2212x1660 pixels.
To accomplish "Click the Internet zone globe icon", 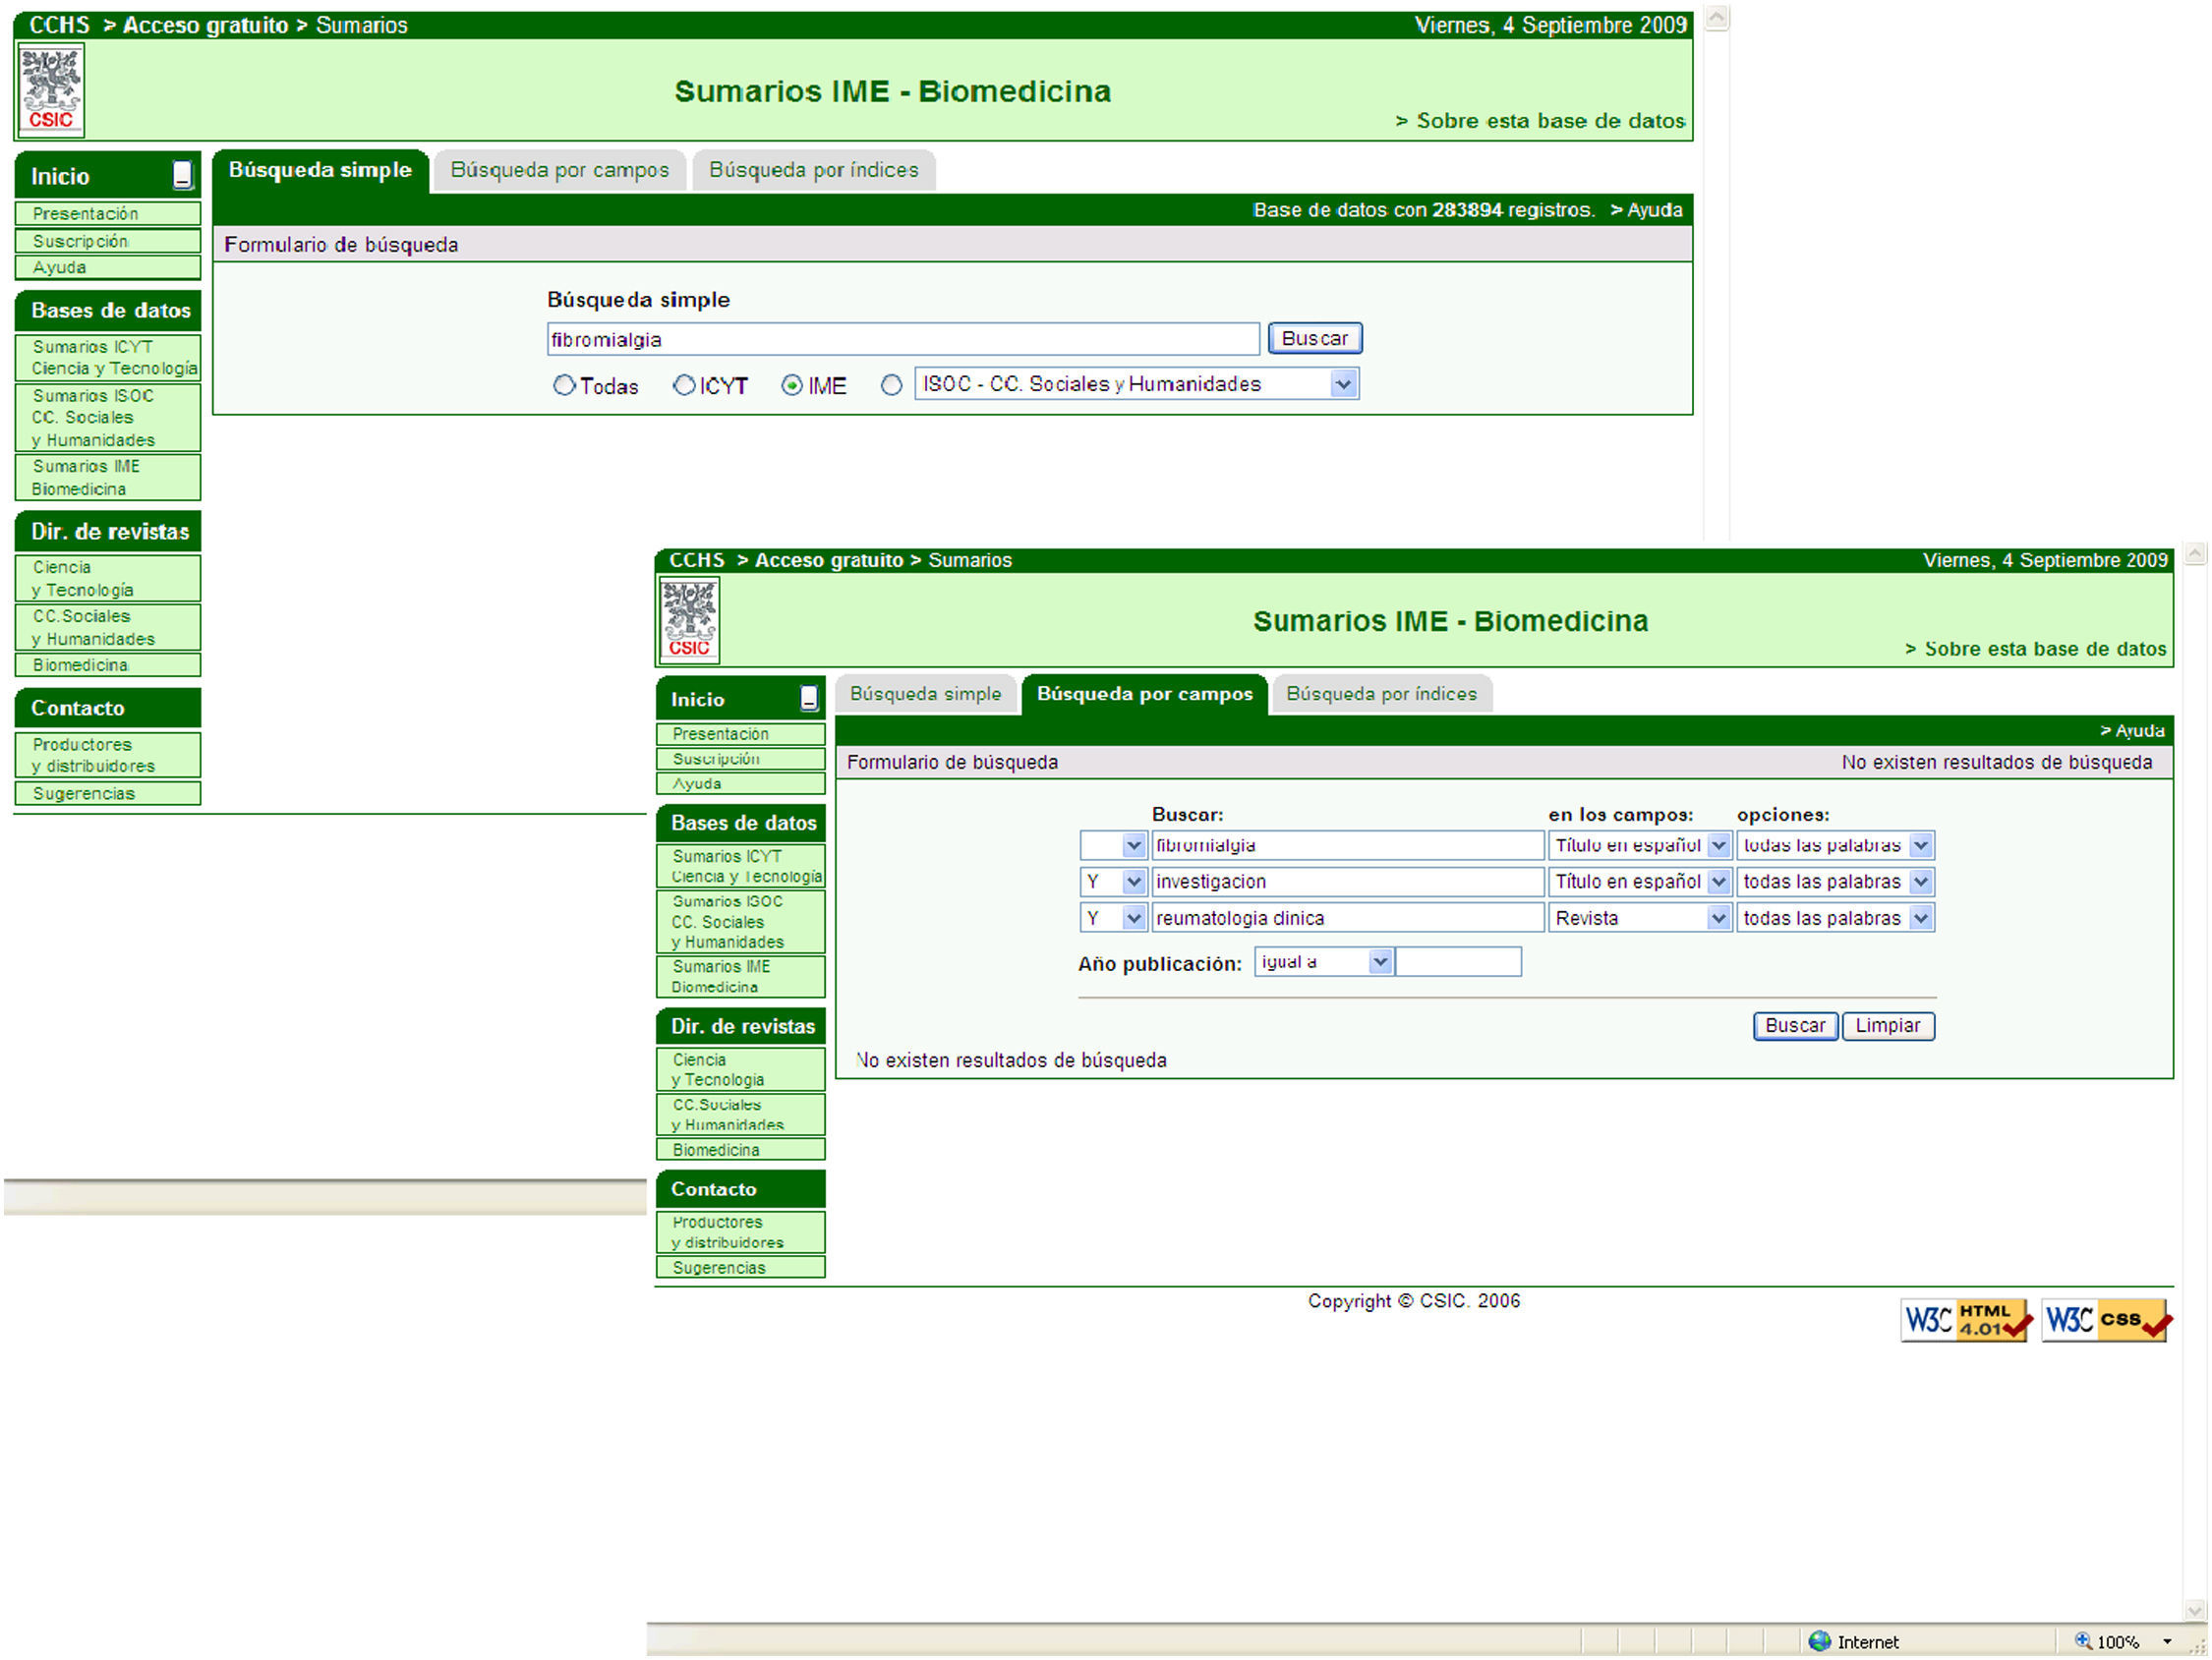I will pyautogui.click(x=1819, y=1641).
